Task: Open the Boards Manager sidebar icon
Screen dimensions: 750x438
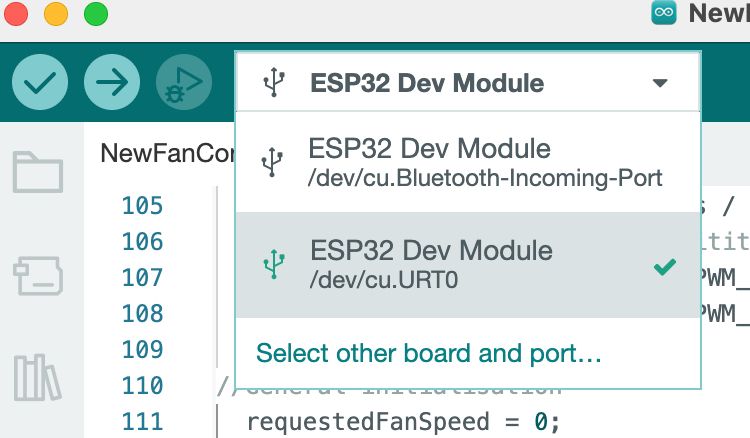Action: coord(38,275)
